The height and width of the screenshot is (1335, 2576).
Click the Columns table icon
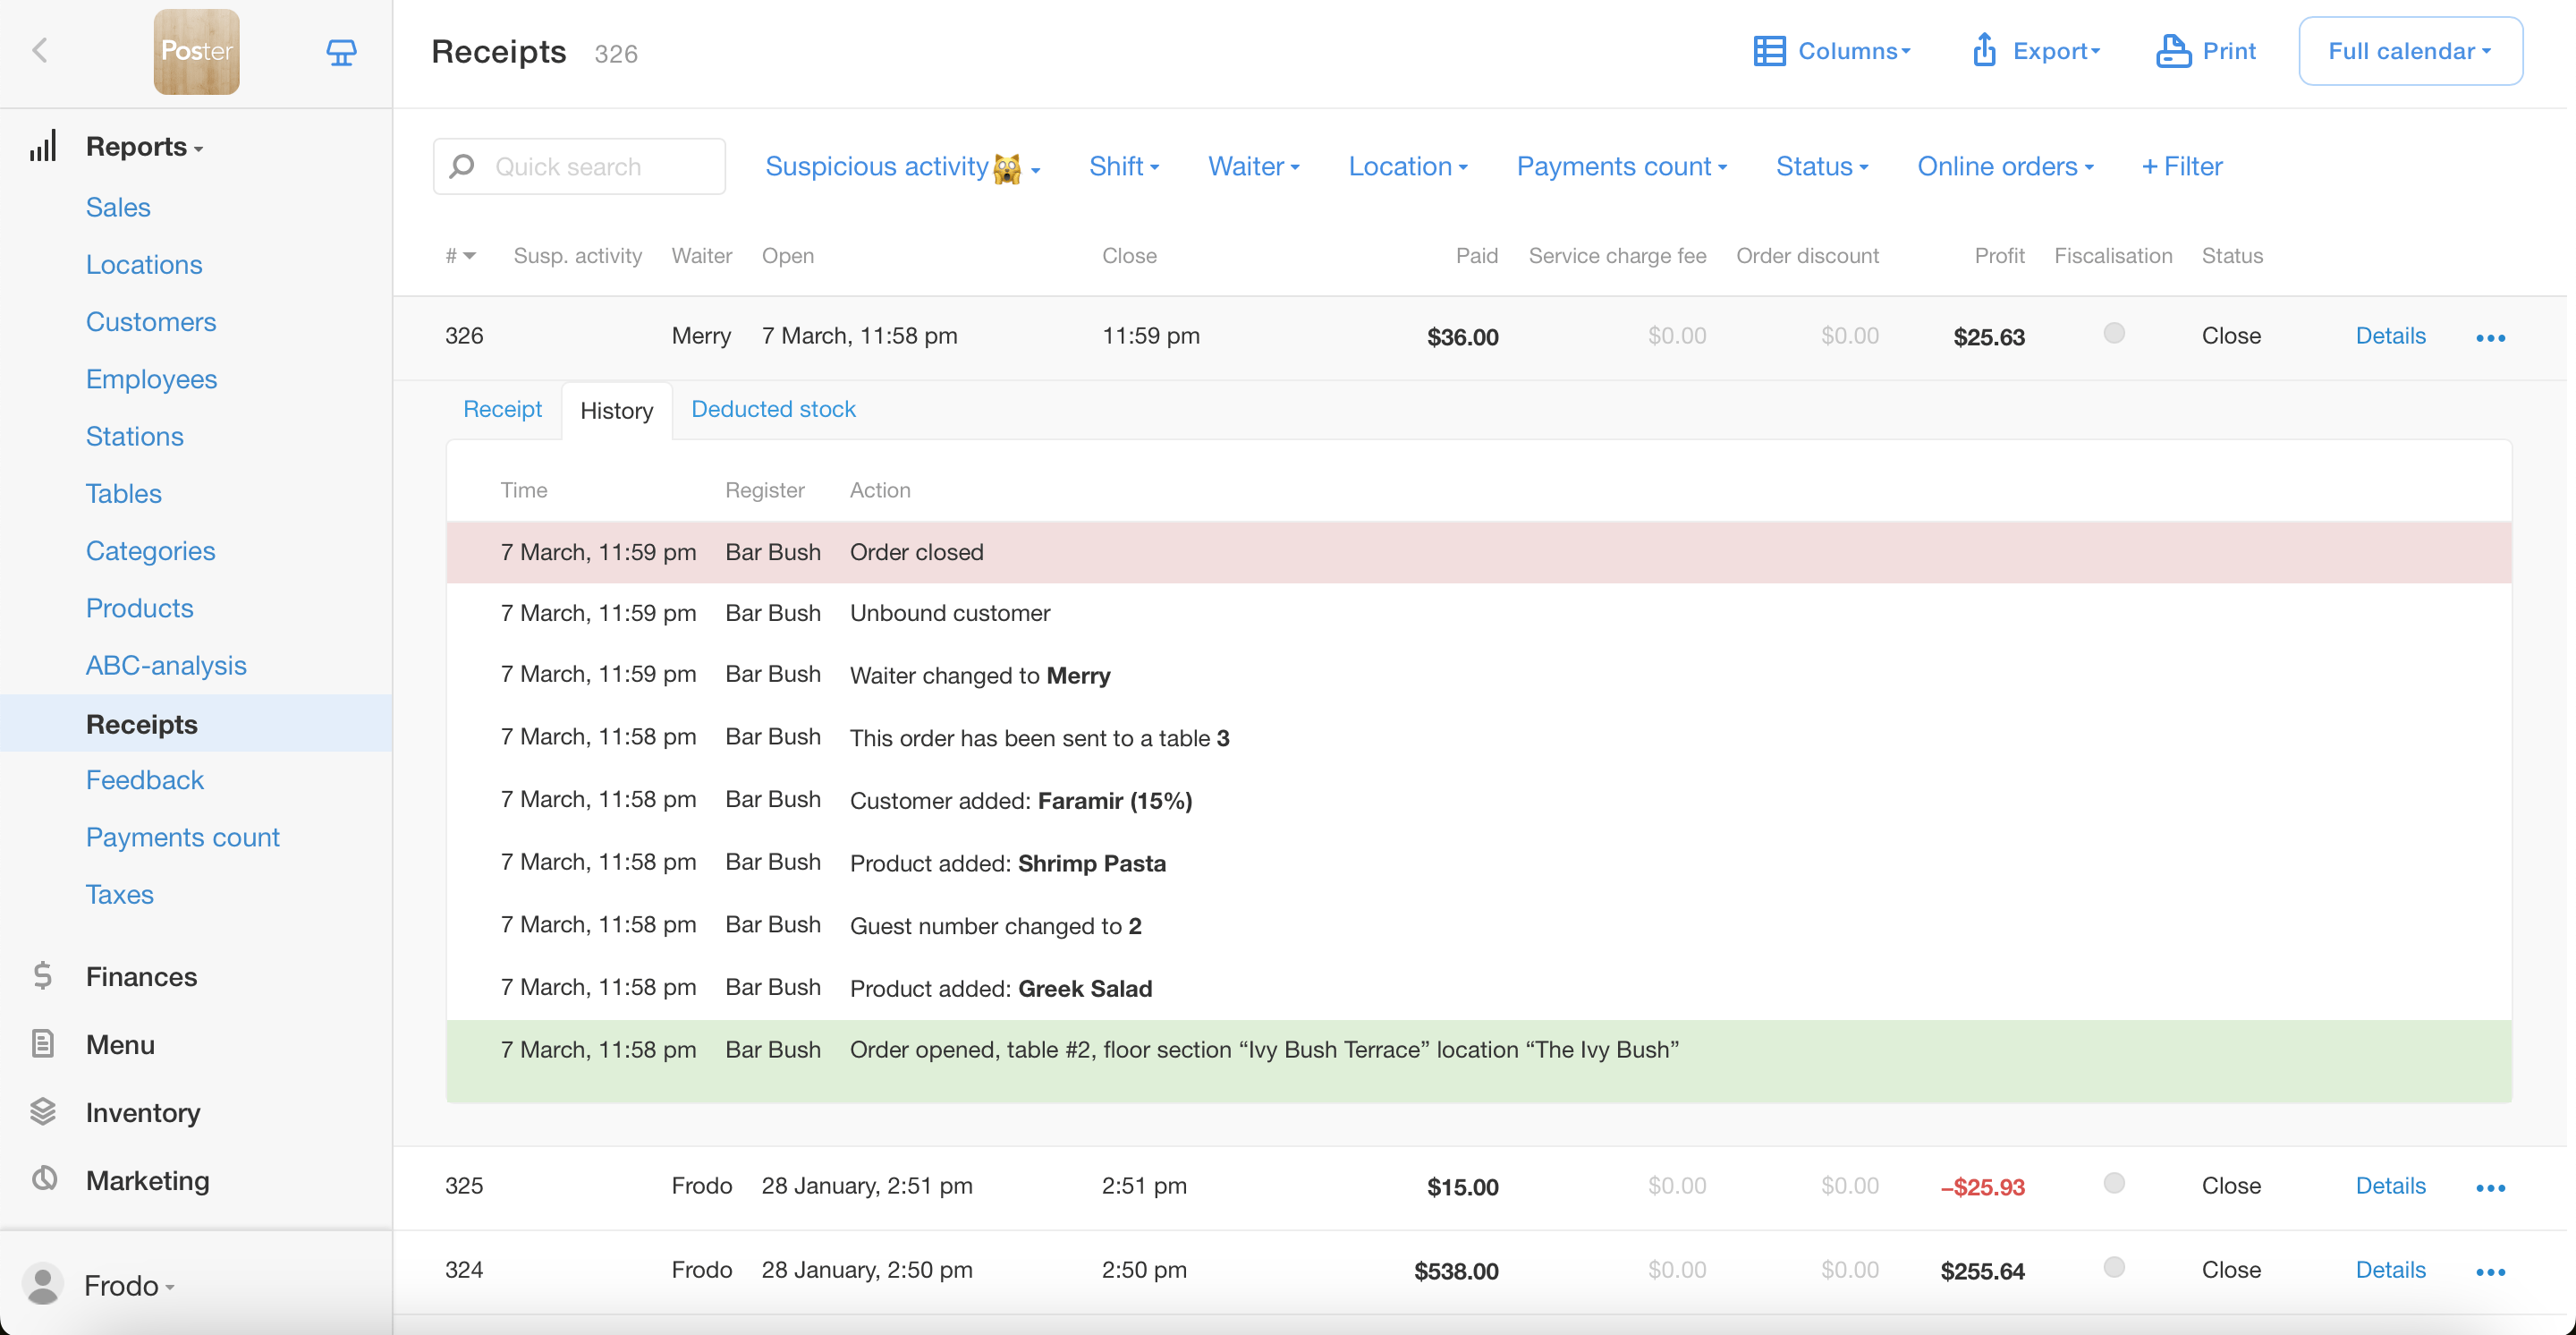pyautogui.click(x=1769, y=51)
